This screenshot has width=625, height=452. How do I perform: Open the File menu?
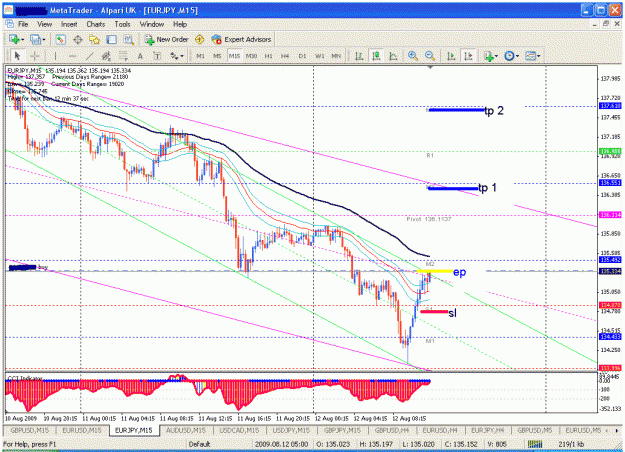[x=23, y=24]
